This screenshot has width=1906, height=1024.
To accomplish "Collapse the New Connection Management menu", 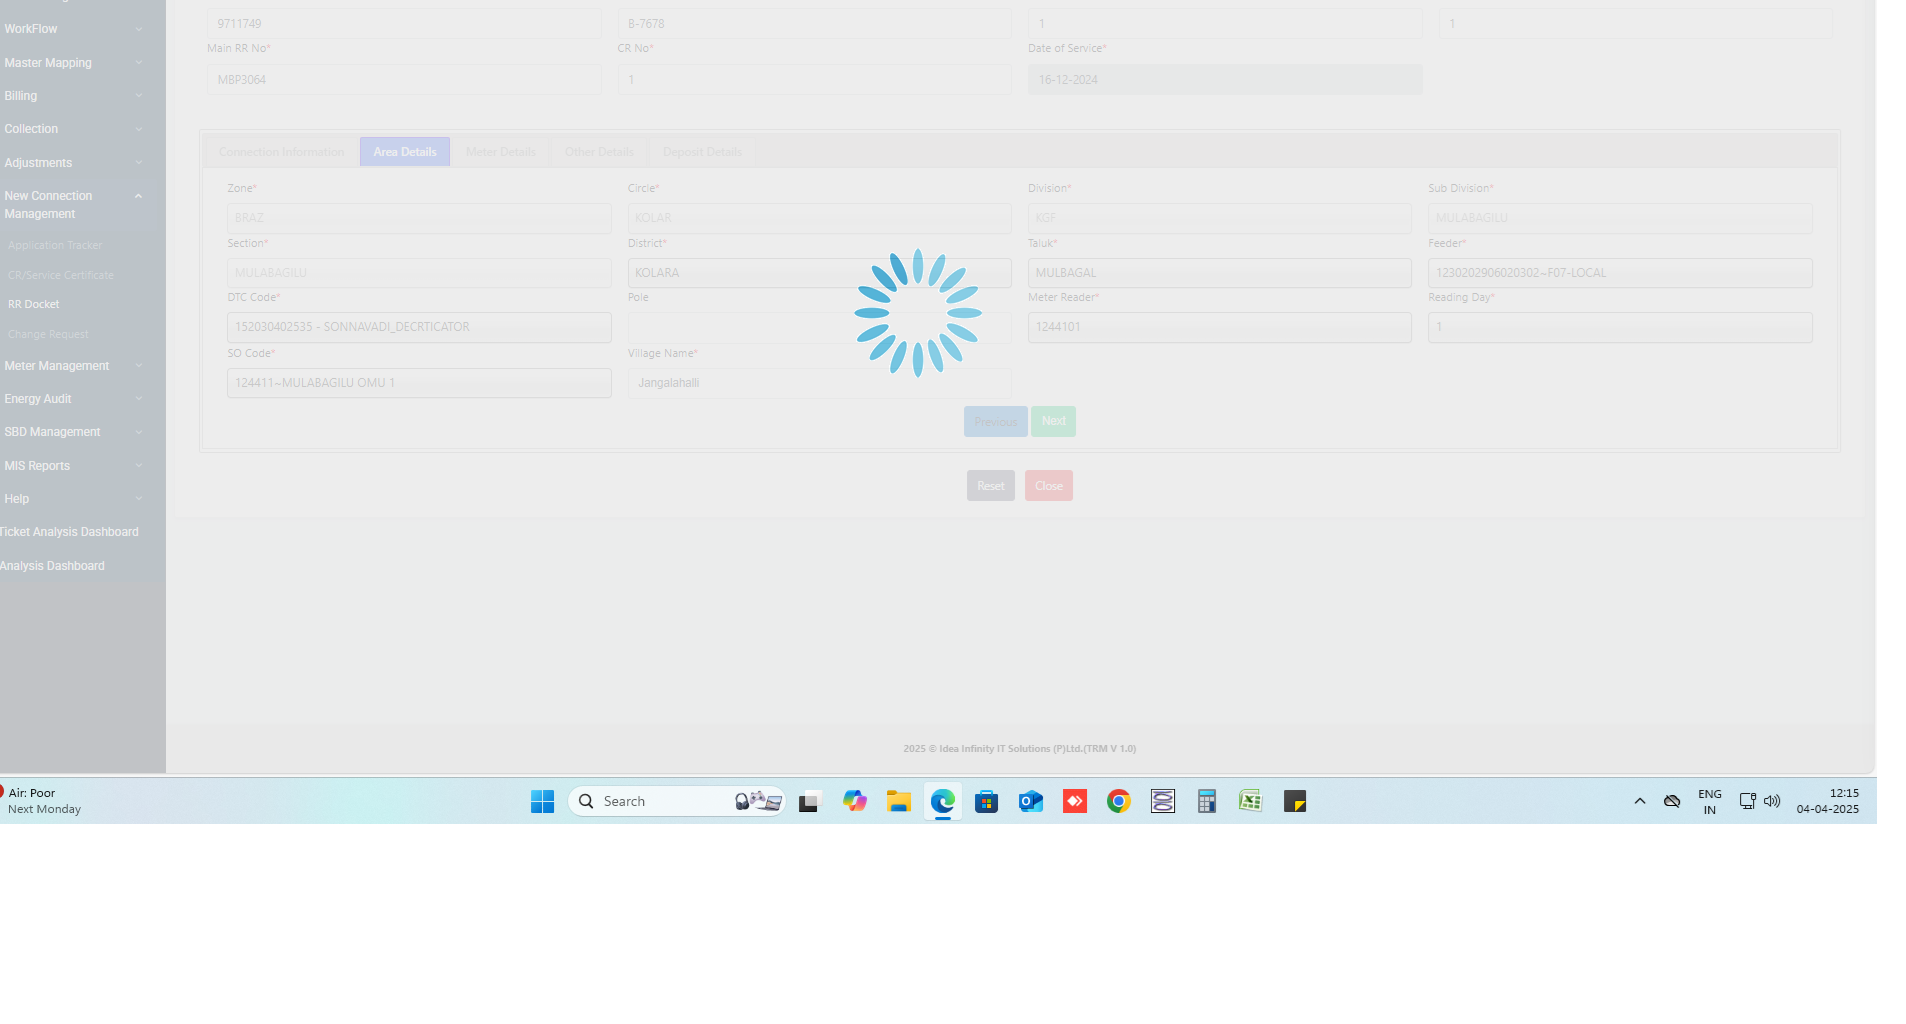I will pyautogui.click(x=73, y=205).
